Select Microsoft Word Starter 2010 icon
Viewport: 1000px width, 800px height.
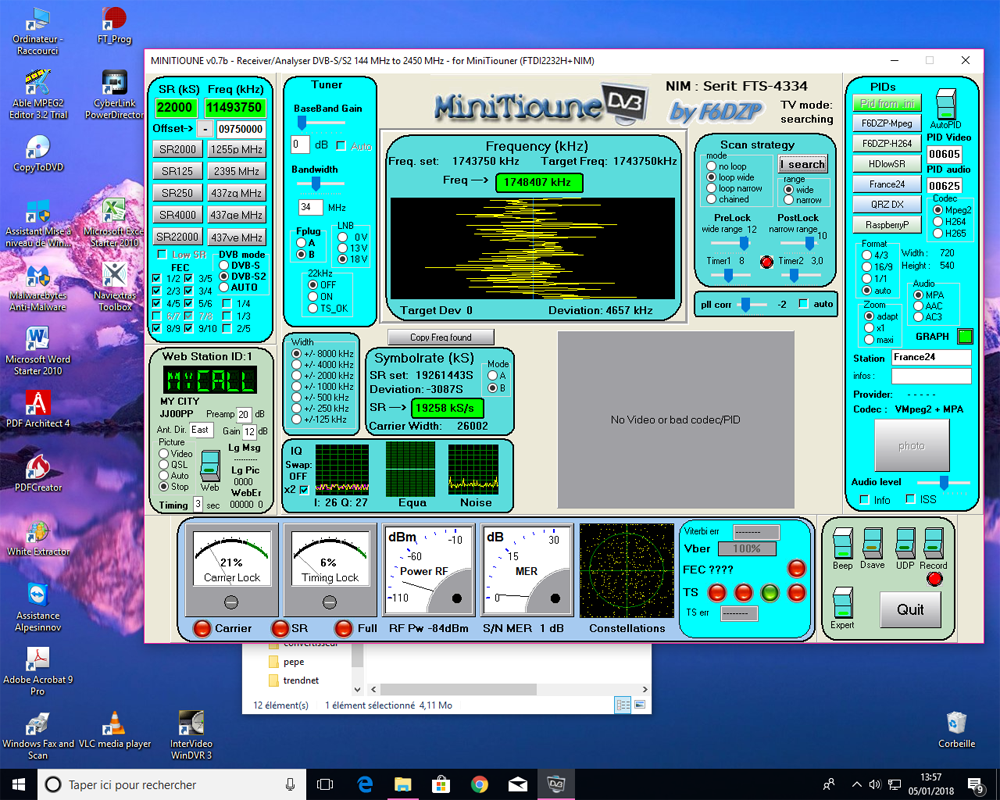coord(38,352)
